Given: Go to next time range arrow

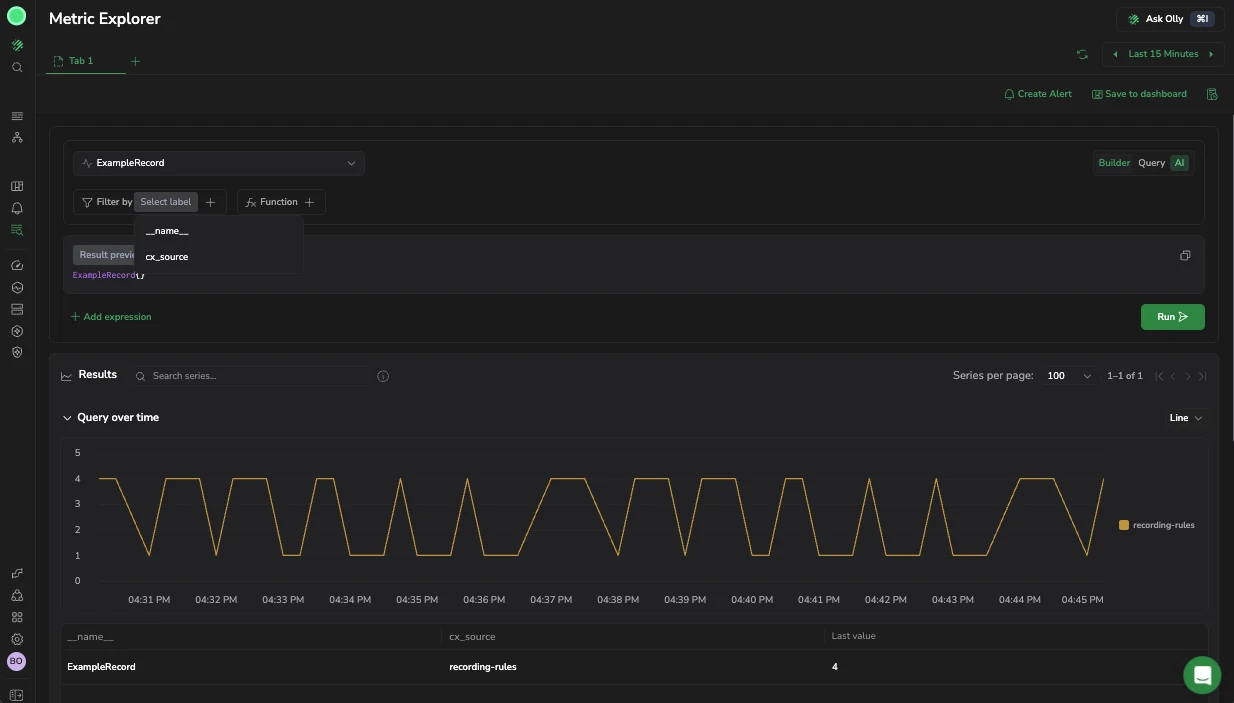Looking at the screenshot, I should (x=1211, y=54).
